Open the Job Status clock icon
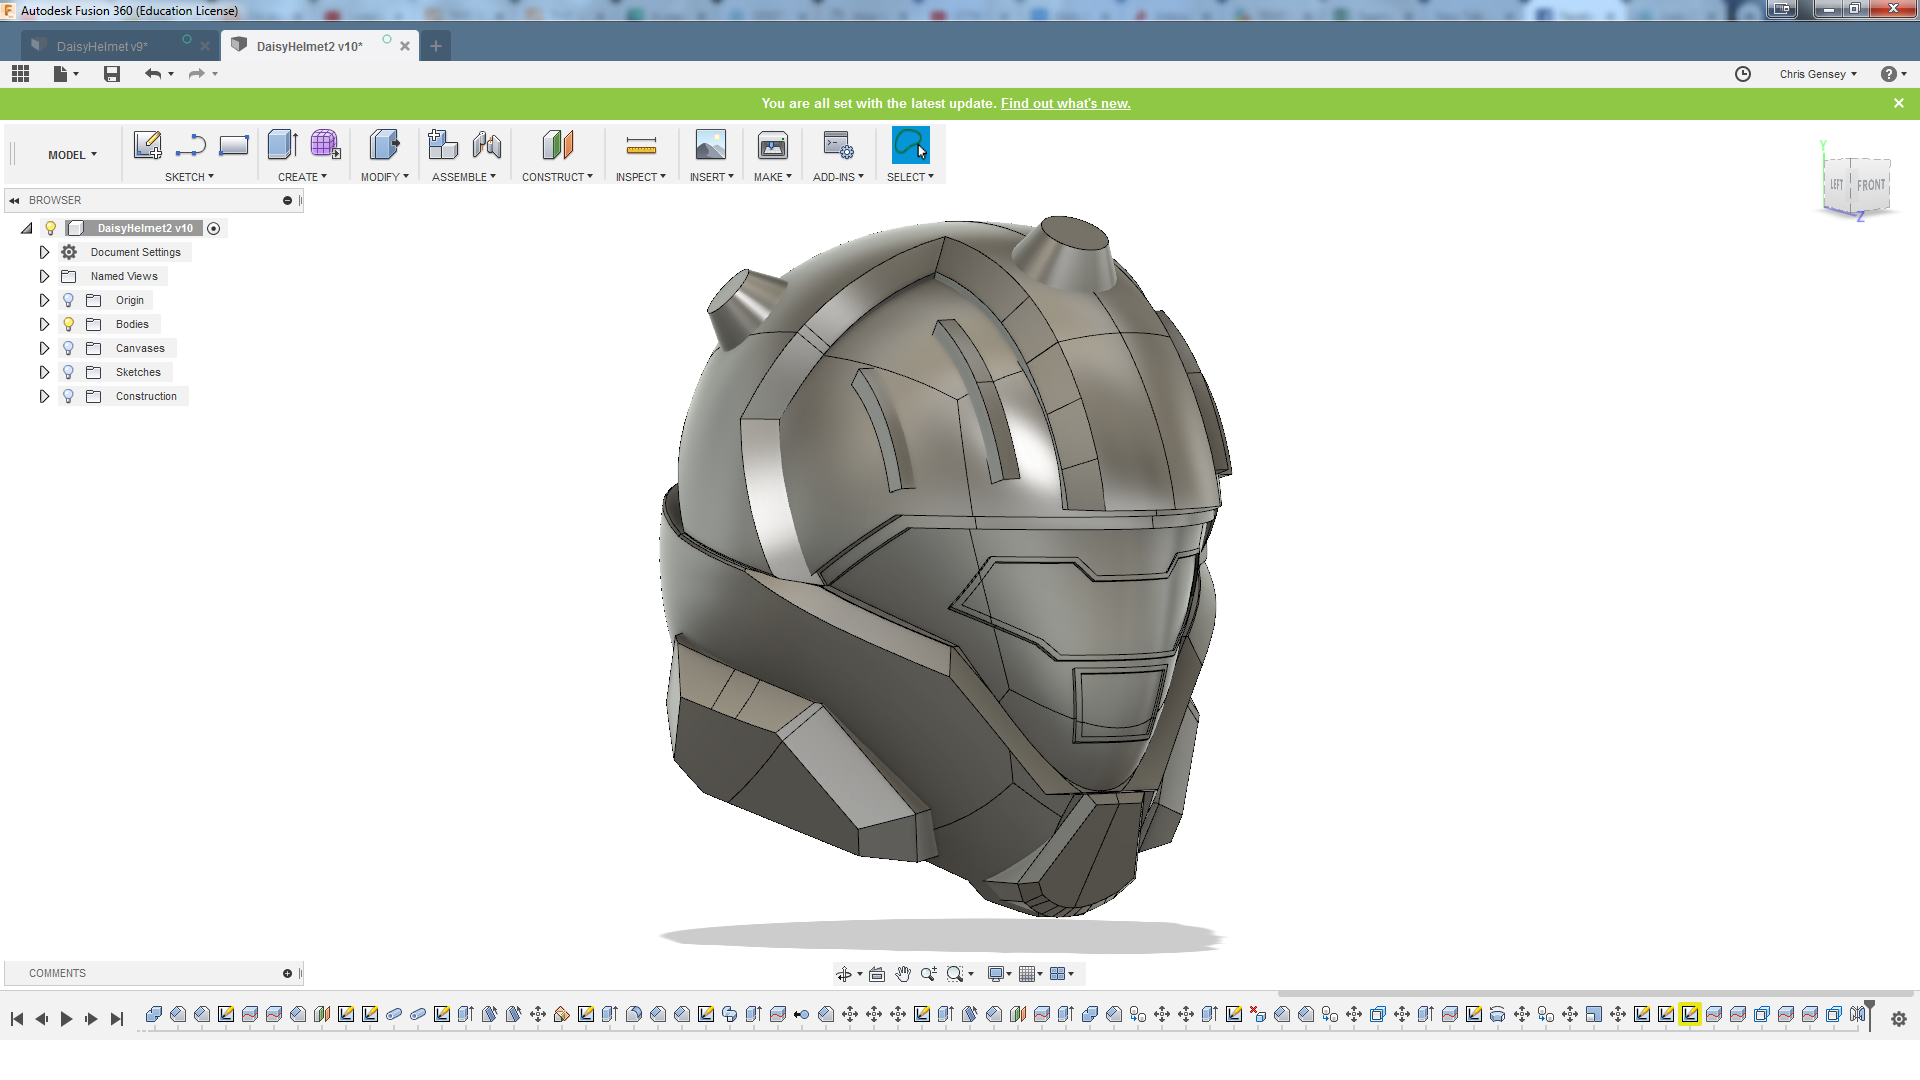The image size is (1920, 1080). tap(1743, 74)
